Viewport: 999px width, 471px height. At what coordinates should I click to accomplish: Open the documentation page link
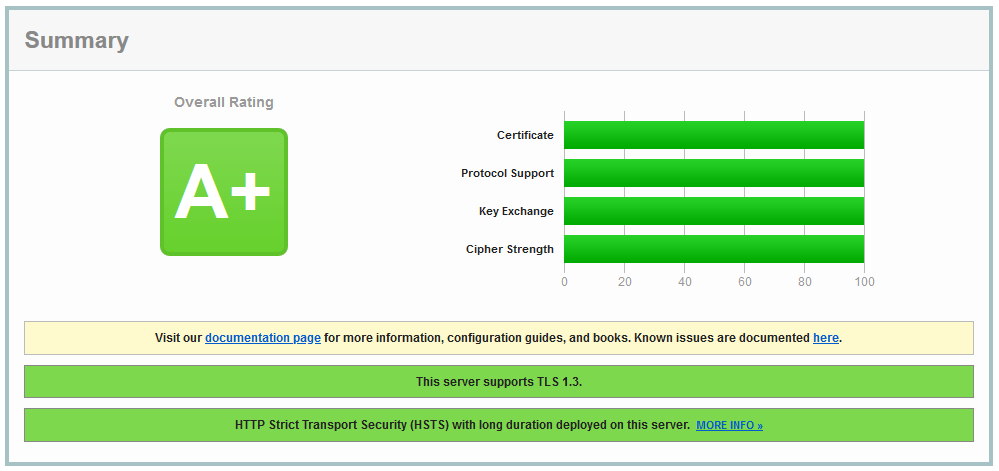point(262,338)
